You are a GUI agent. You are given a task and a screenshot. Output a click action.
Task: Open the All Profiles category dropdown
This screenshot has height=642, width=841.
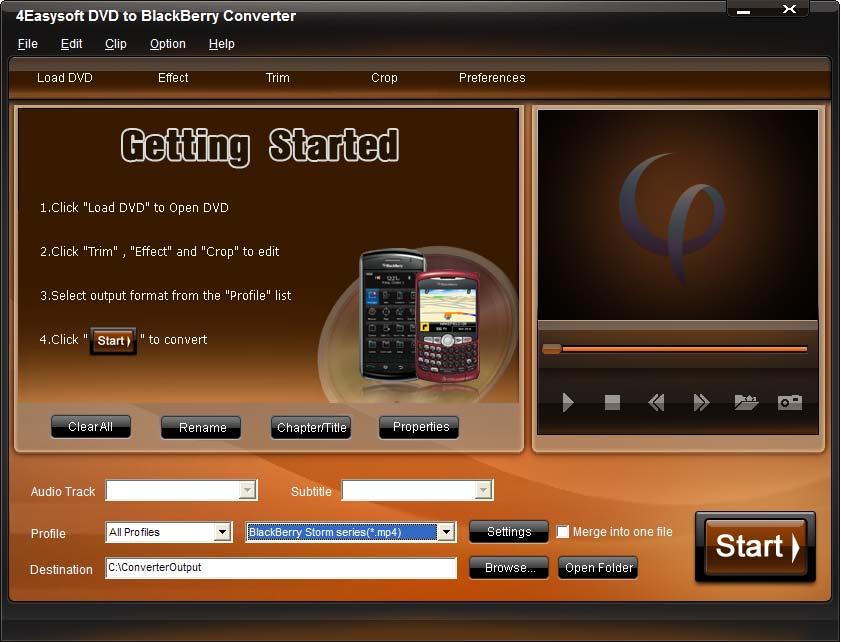click(x=222, y=532)
